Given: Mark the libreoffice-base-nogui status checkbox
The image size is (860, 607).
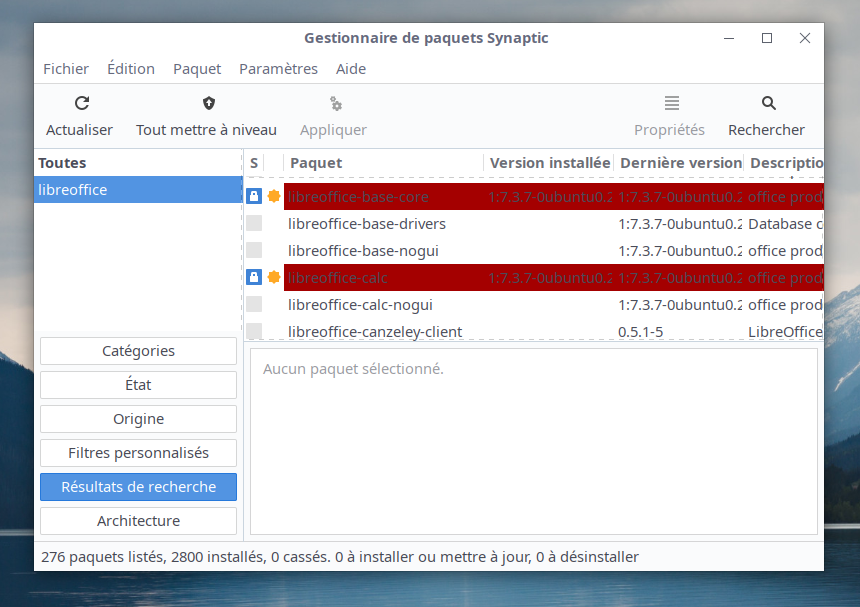Looking at the screenshot, I should tap(254, 250).
